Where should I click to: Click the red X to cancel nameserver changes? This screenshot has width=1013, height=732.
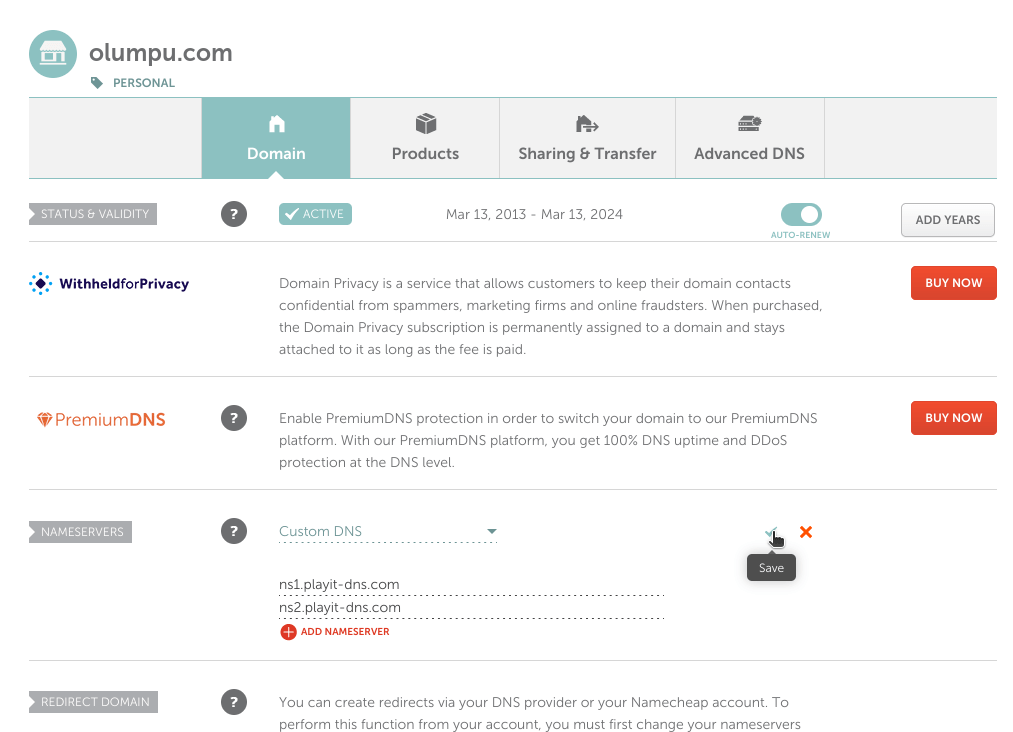[x=806, y=532]
